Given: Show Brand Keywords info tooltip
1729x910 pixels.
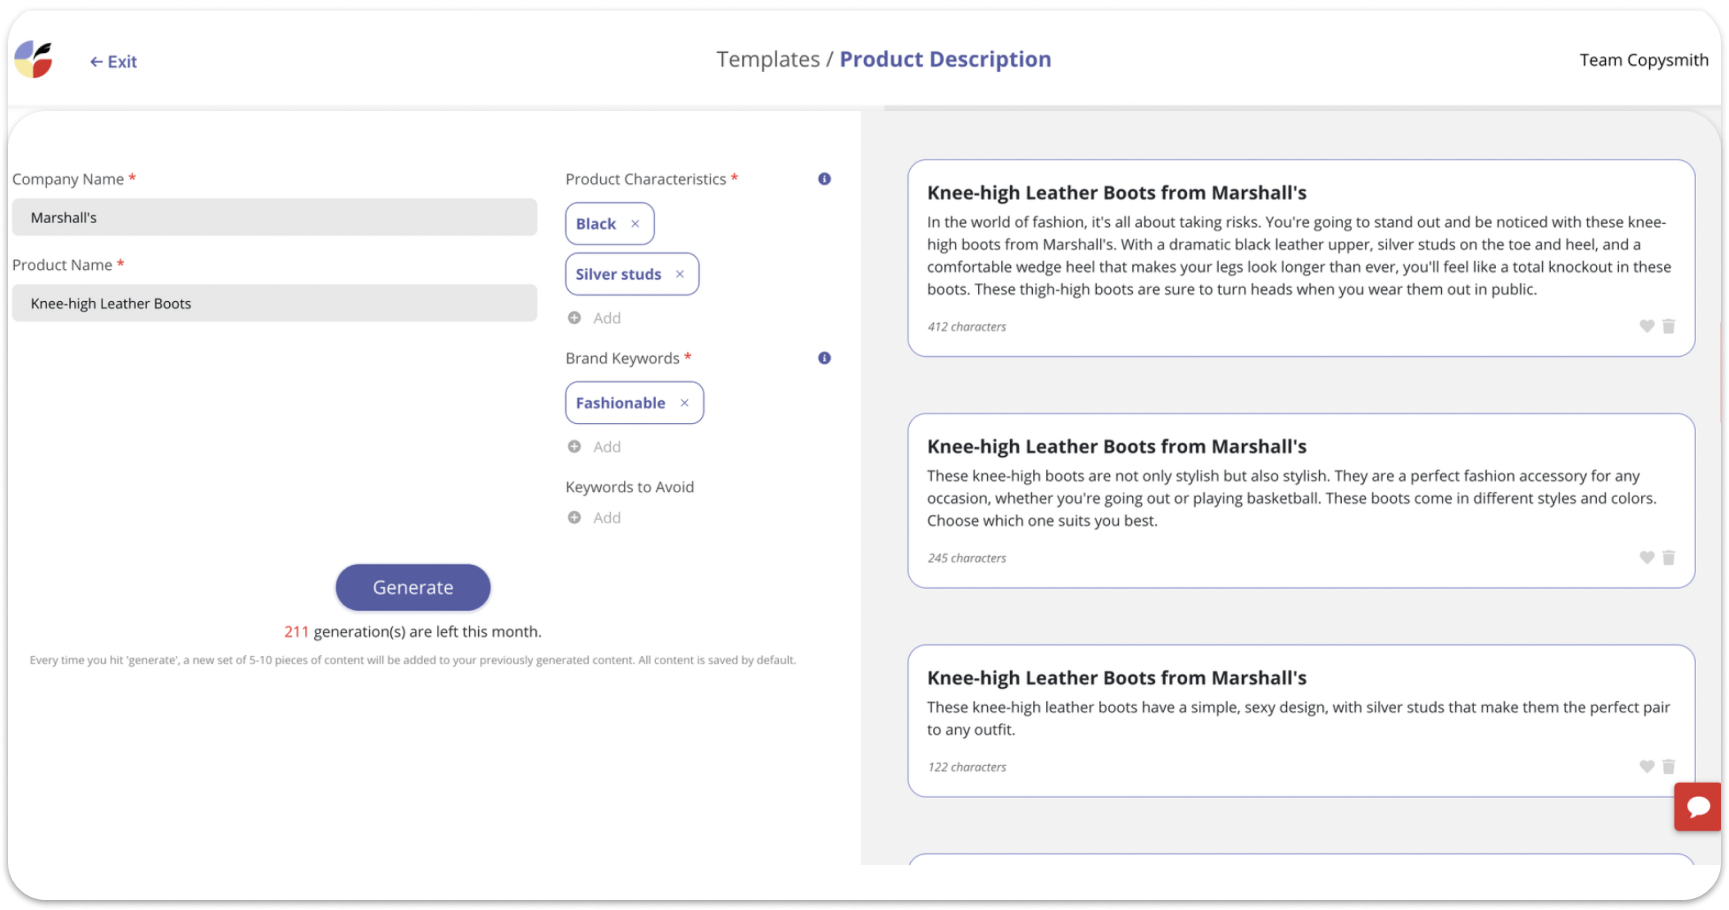Looking at the screenshot, I should (824, 358).
